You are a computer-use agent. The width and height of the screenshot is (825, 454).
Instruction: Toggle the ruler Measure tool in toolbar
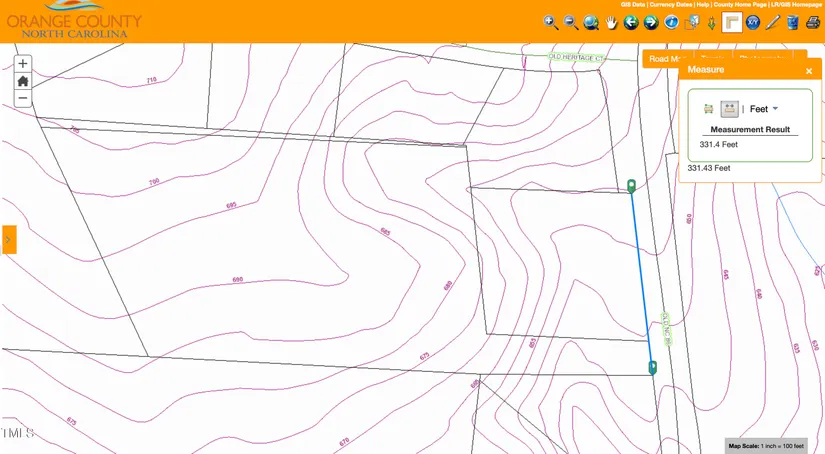click(732, 22)
